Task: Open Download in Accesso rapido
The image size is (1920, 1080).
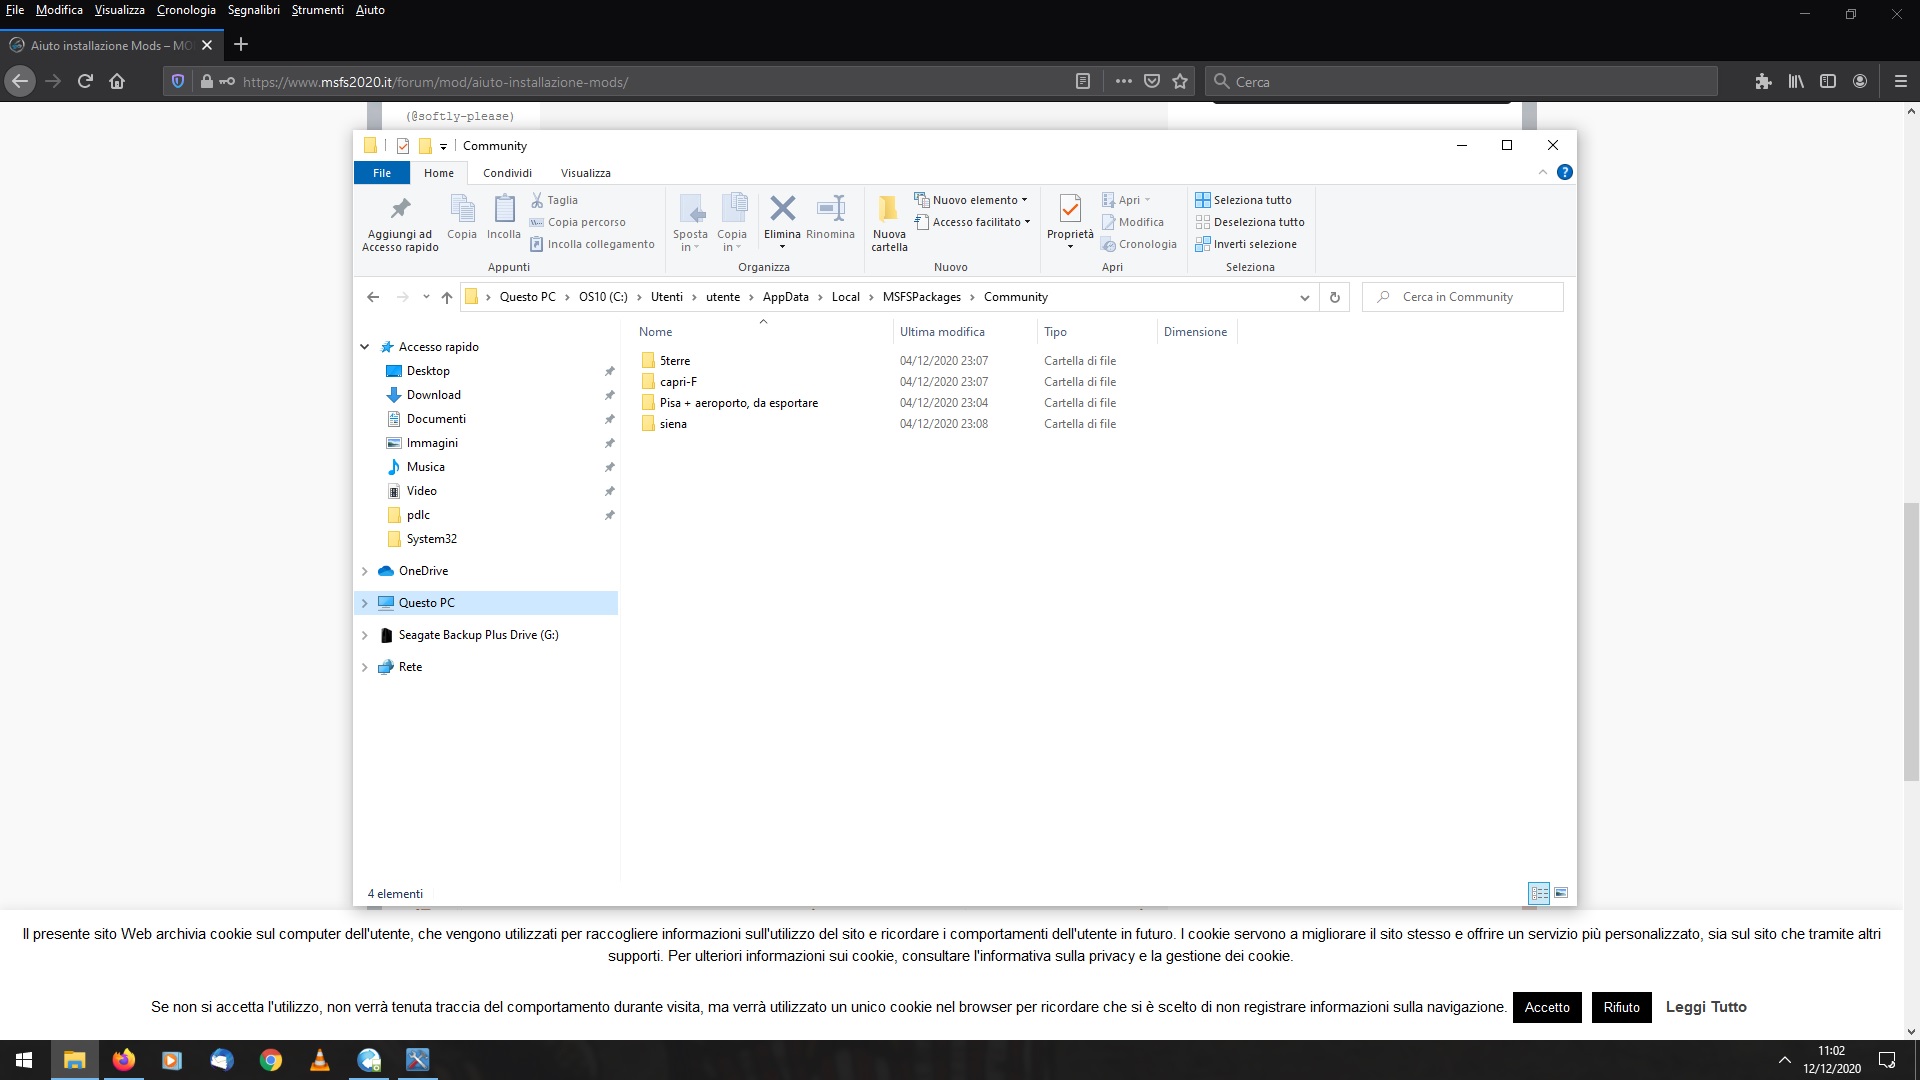Action: click(x=434, y=395)
